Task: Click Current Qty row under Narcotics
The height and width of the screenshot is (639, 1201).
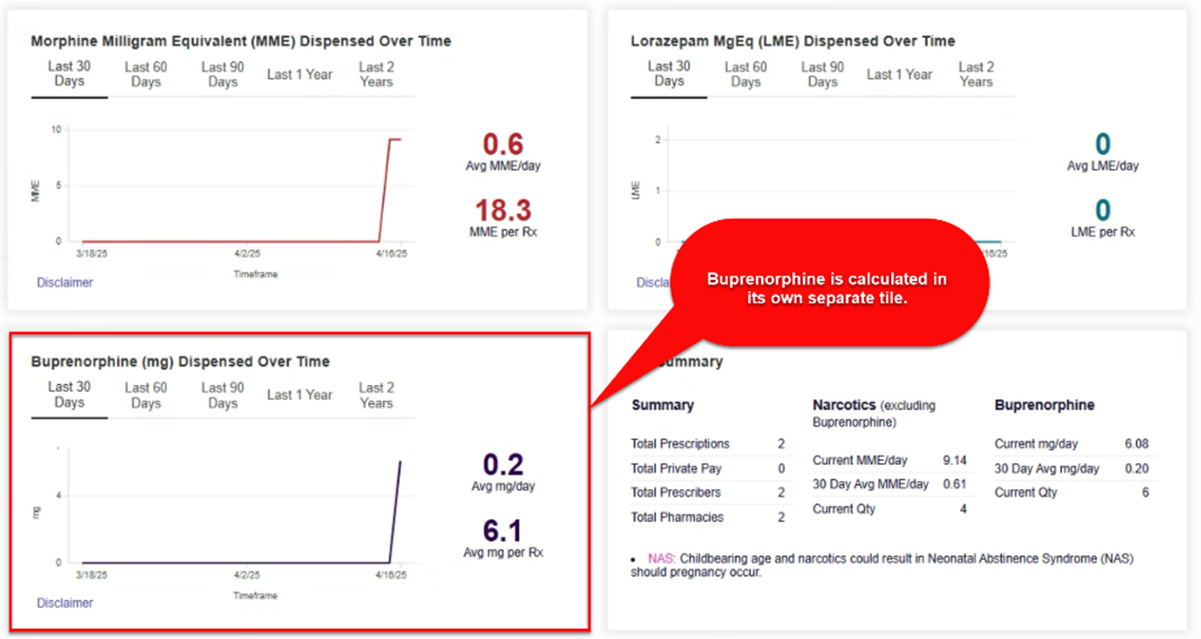Action: tap(891, 509)
